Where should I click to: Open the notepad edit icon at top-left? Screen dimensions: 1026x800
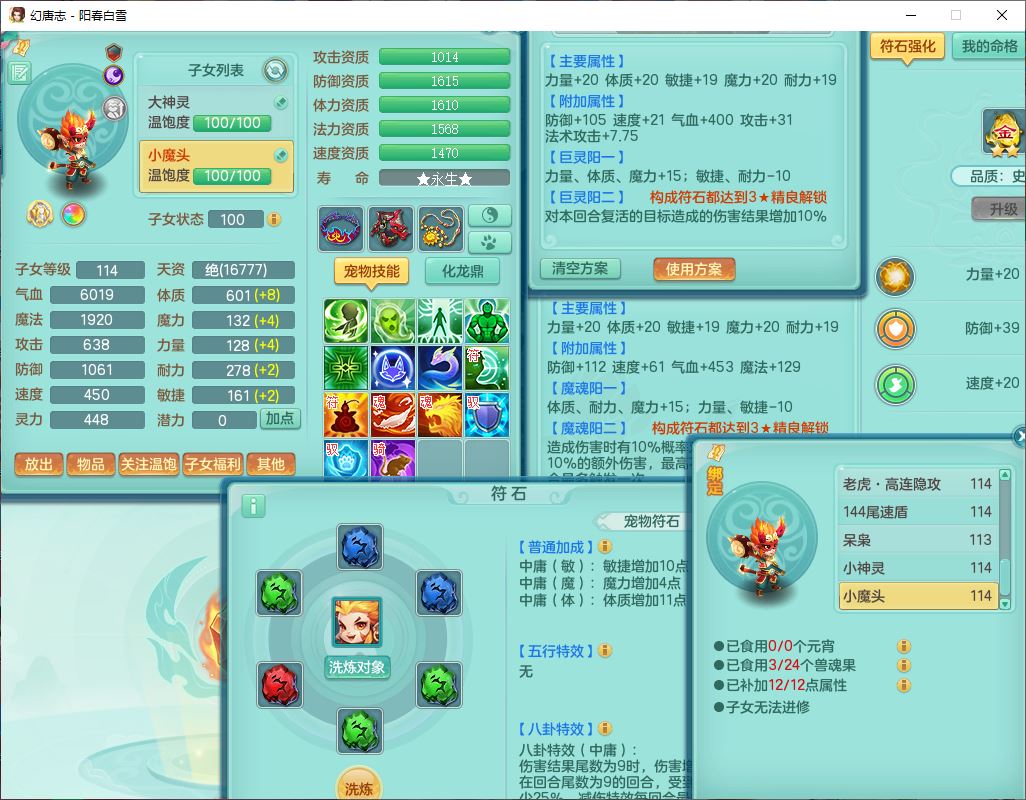(x=20, y=73)
